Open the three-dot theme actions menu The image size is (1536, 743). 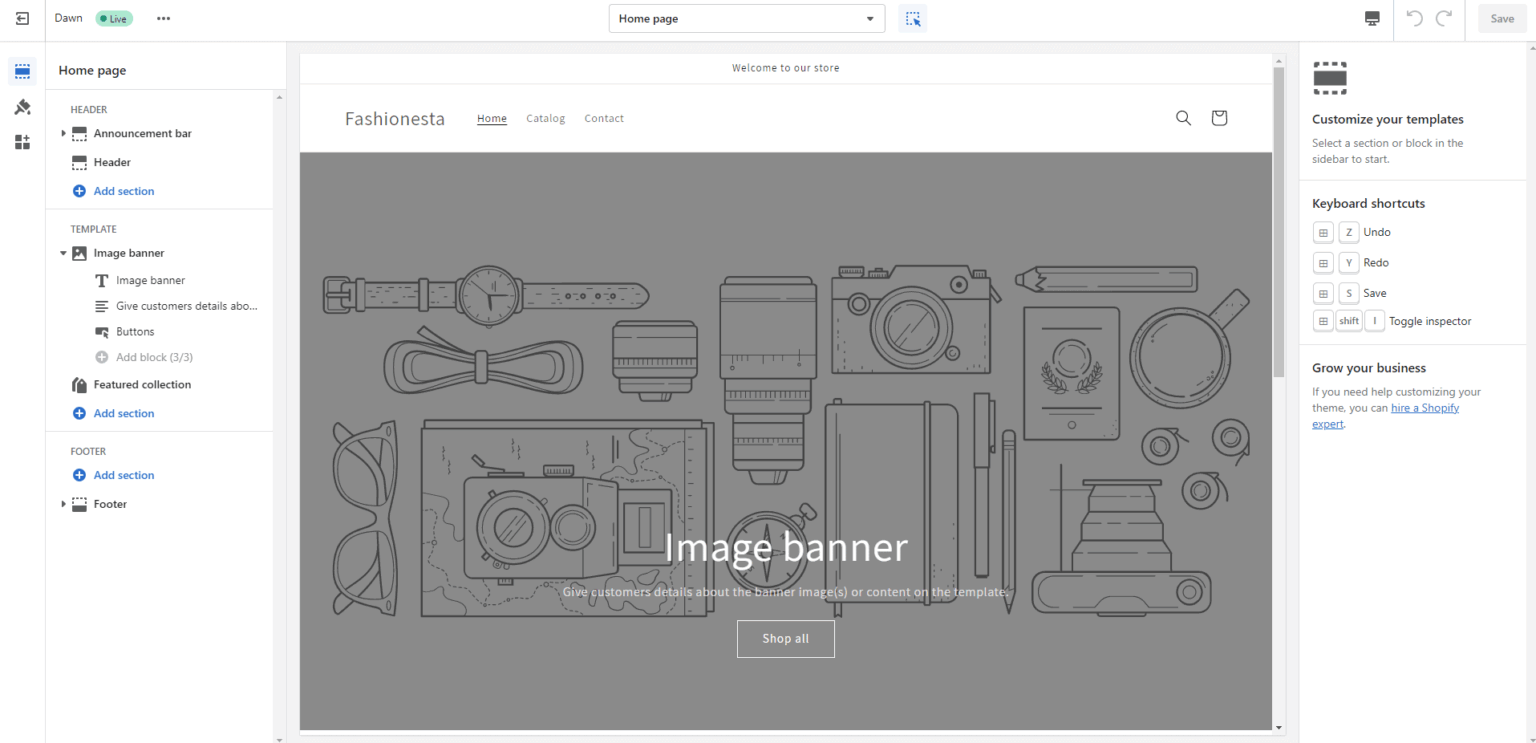pos(164,19)
